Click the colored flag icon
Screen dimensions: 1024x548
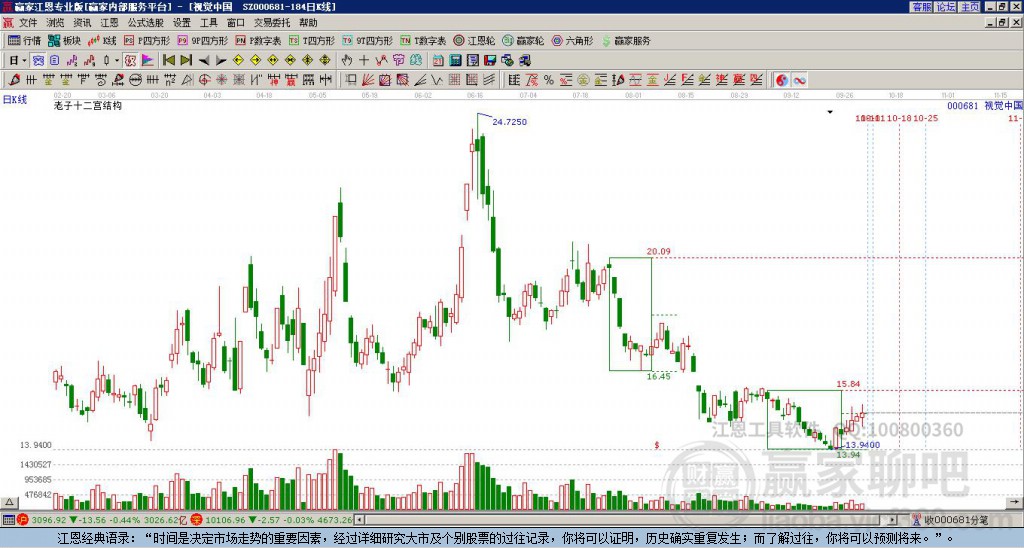point(148,61)
